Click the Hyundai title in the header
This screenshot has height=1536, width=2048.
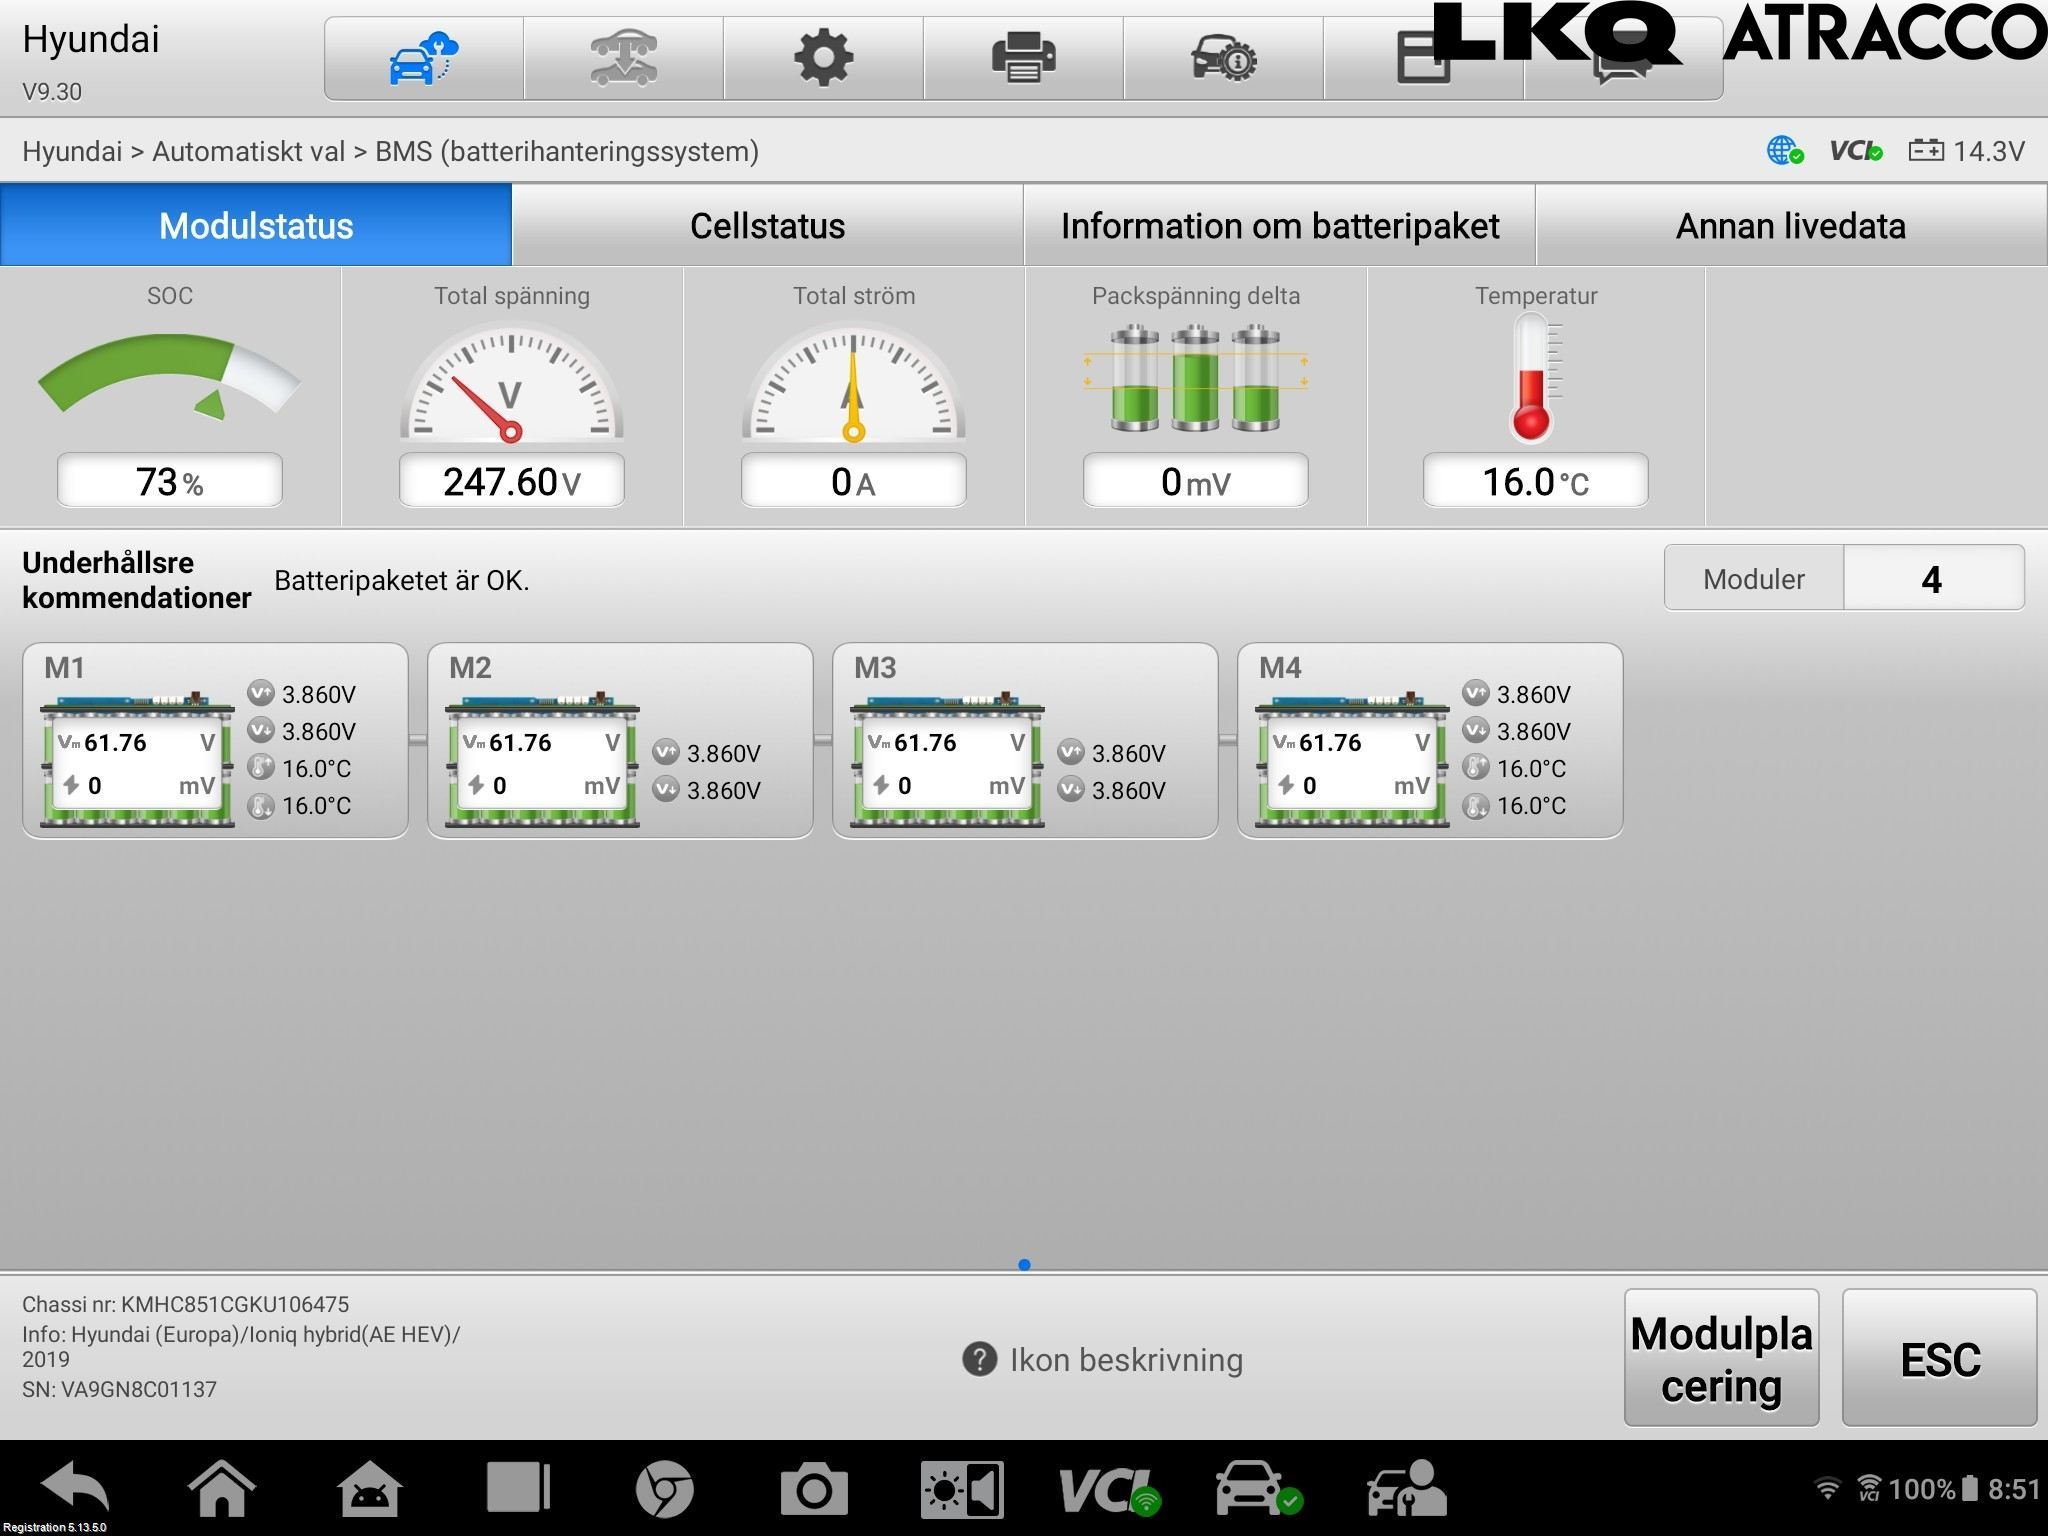click(x=91, y=39)
